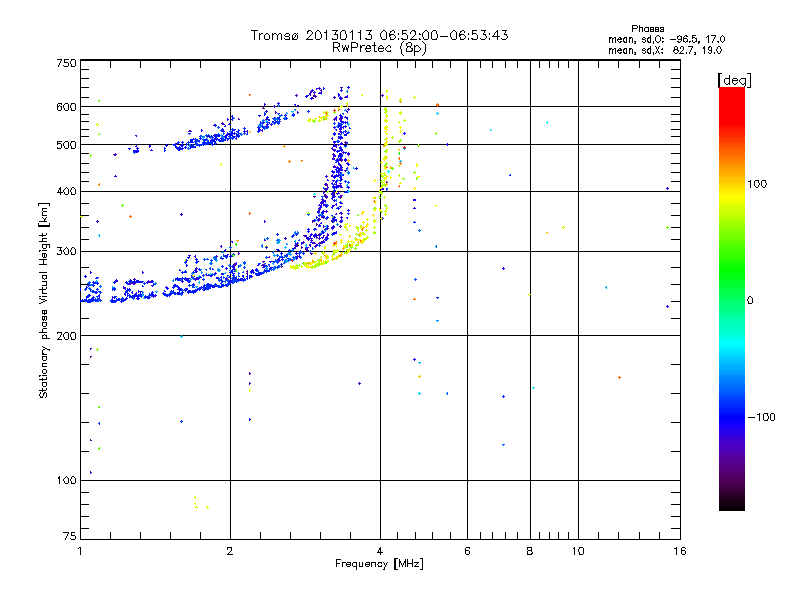Click the y-axis tick label '500'
The height and width of the screenshot is (600, 800).
tap(66, 145)
